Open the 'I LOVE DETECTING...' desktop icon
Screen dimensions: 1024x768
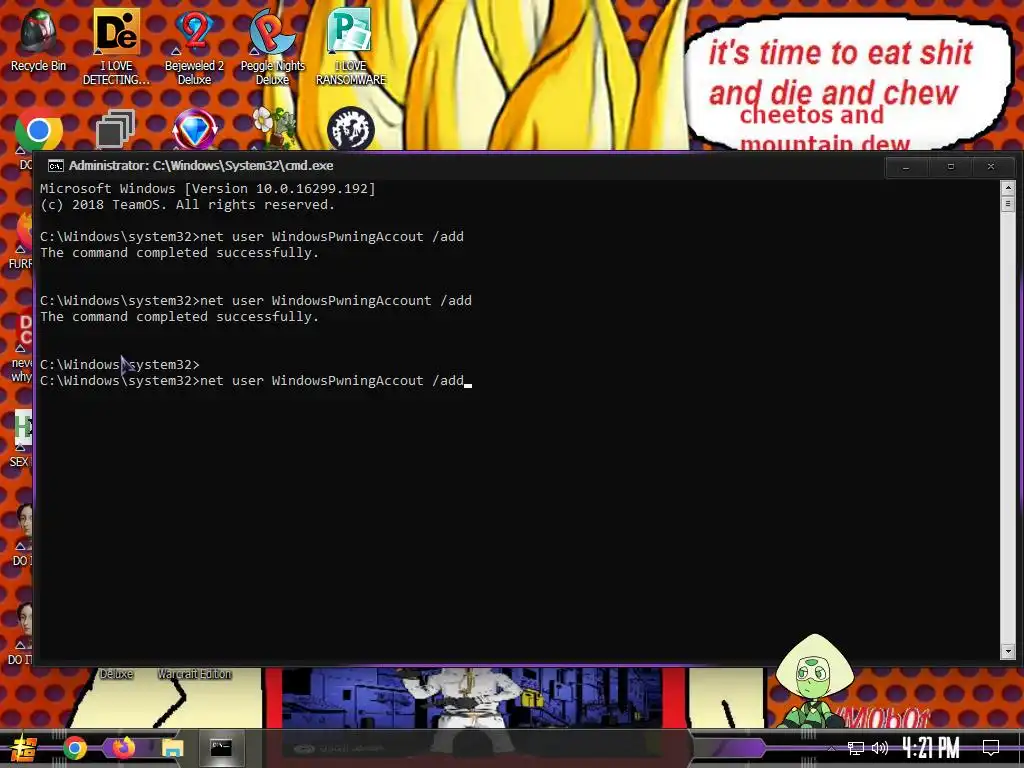tap(116, 47)
